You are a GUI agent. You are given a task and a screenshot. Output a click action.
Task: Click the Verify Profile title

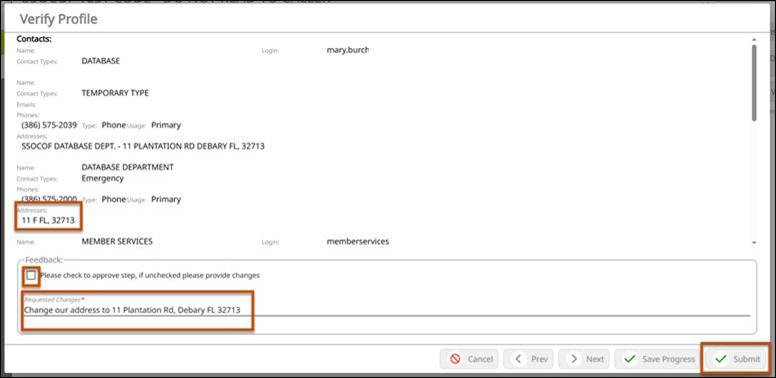tap(58, 19)
